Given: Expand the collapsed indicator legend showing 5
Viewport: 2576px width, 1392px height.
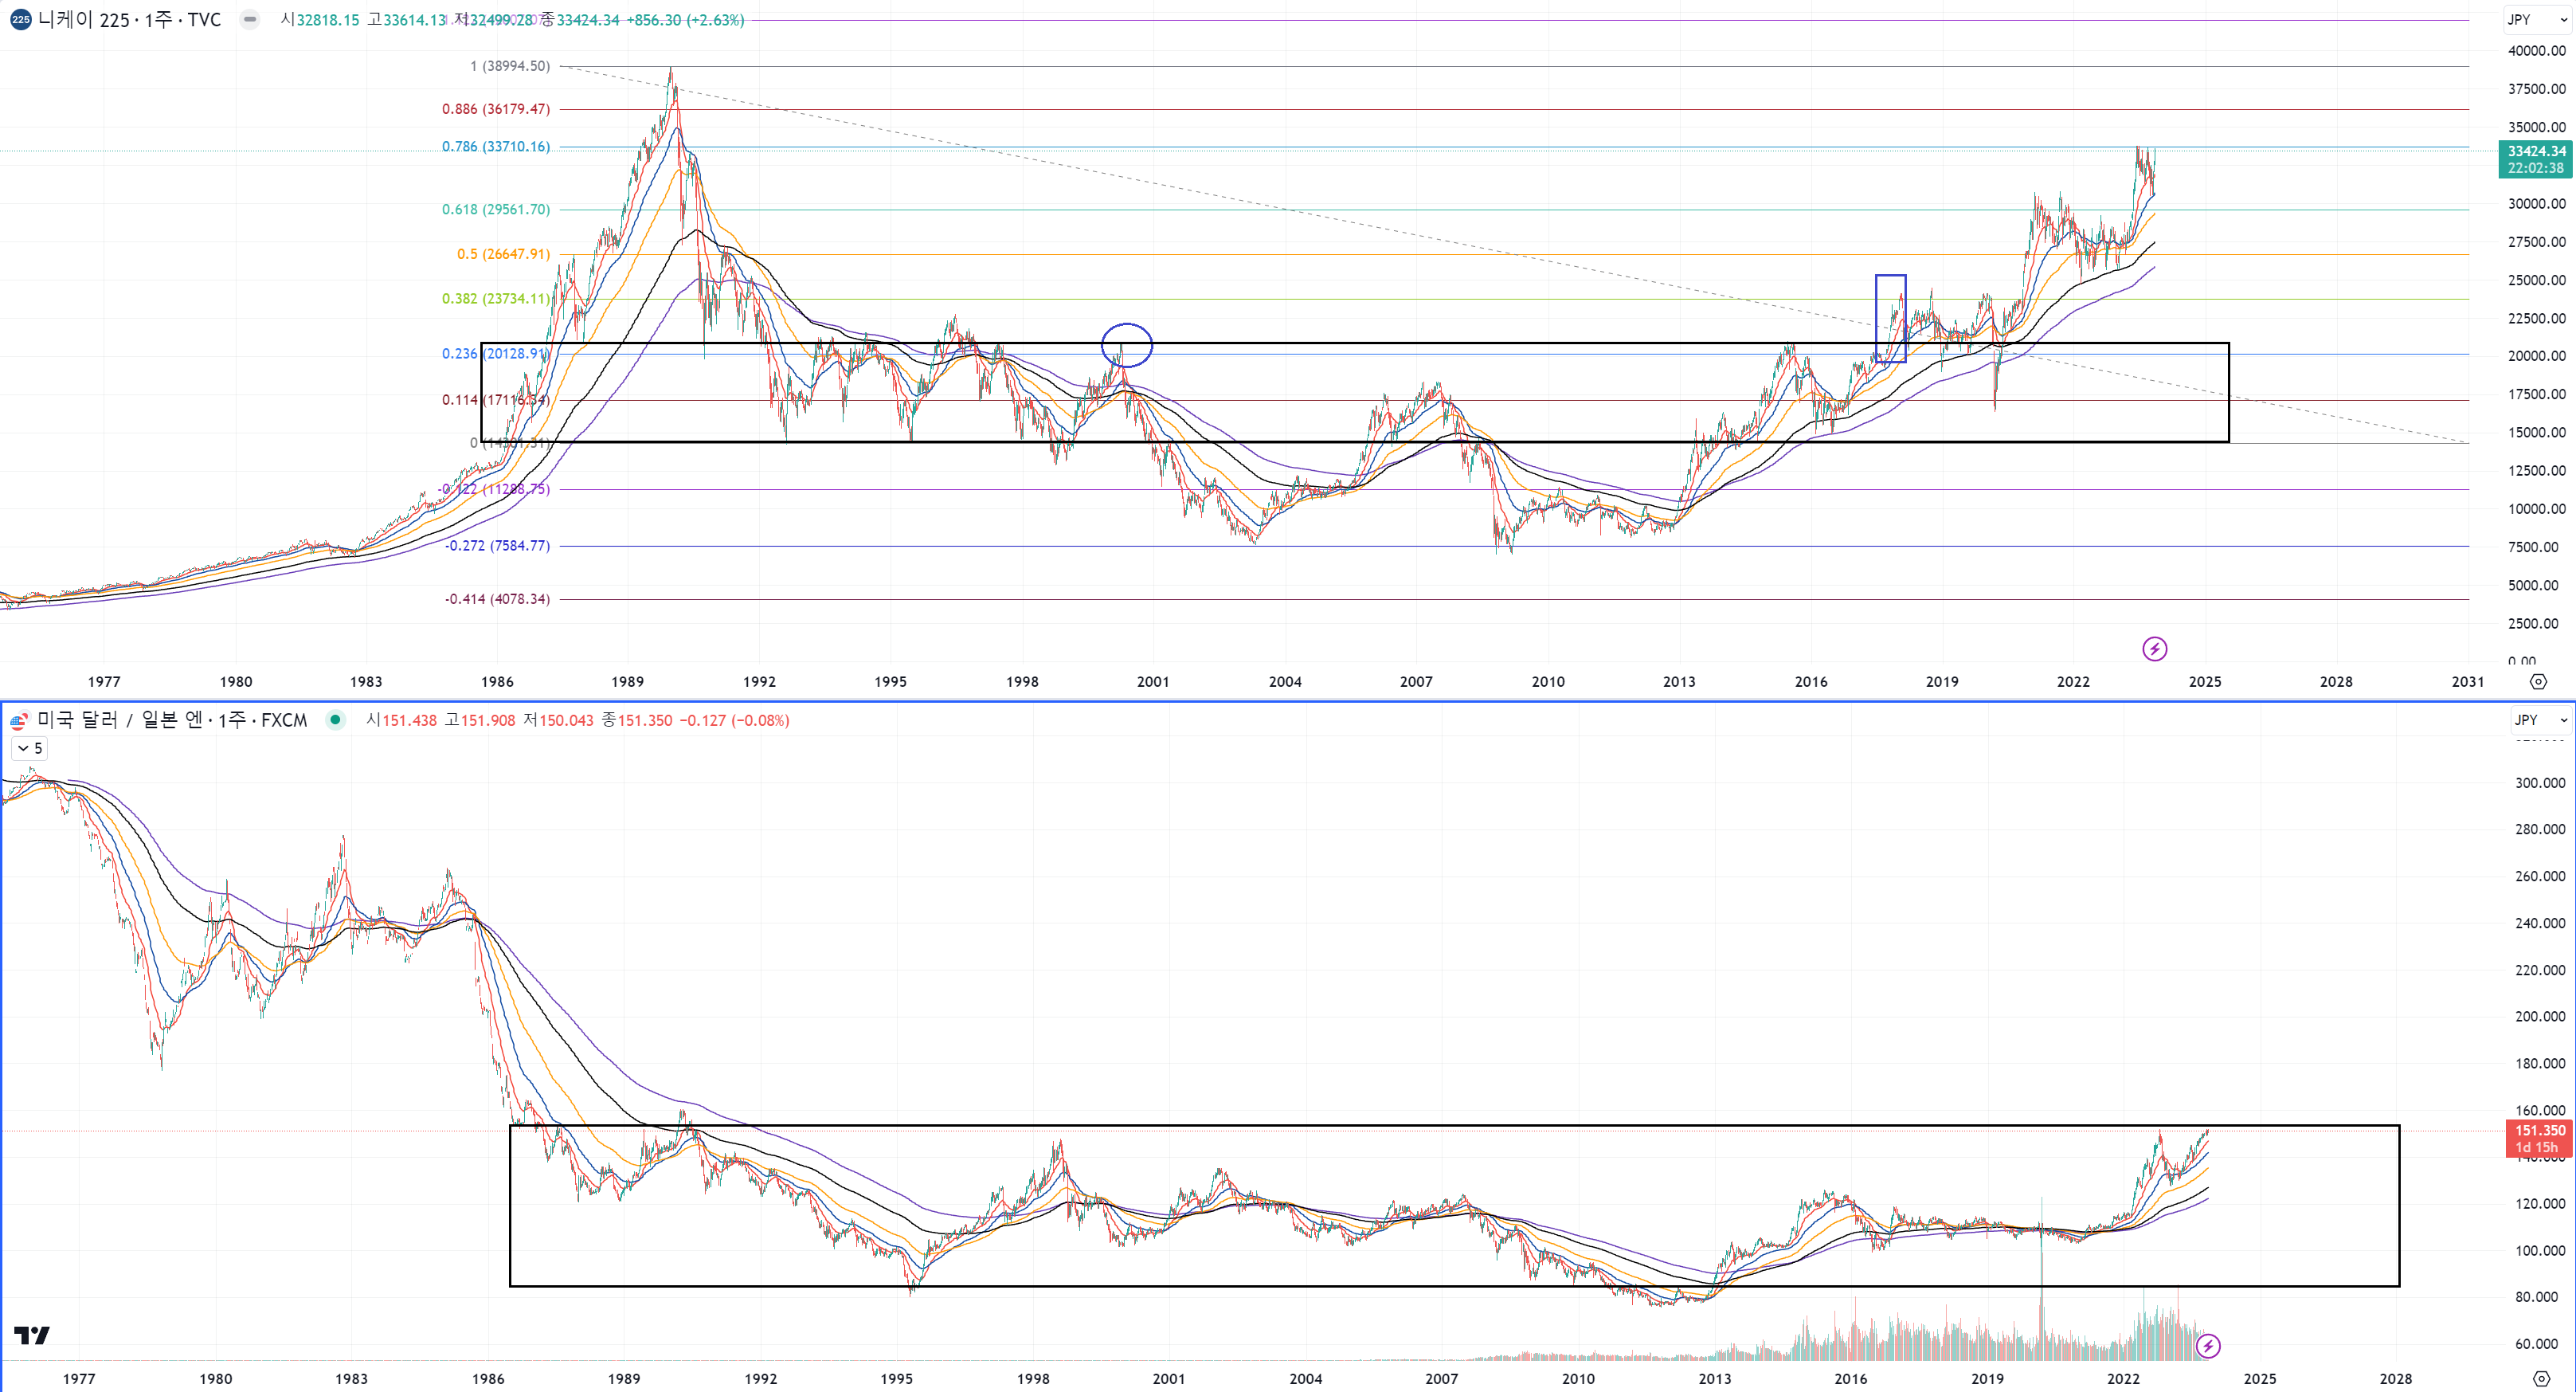Looking at the screenshot, I should (29, 748).
